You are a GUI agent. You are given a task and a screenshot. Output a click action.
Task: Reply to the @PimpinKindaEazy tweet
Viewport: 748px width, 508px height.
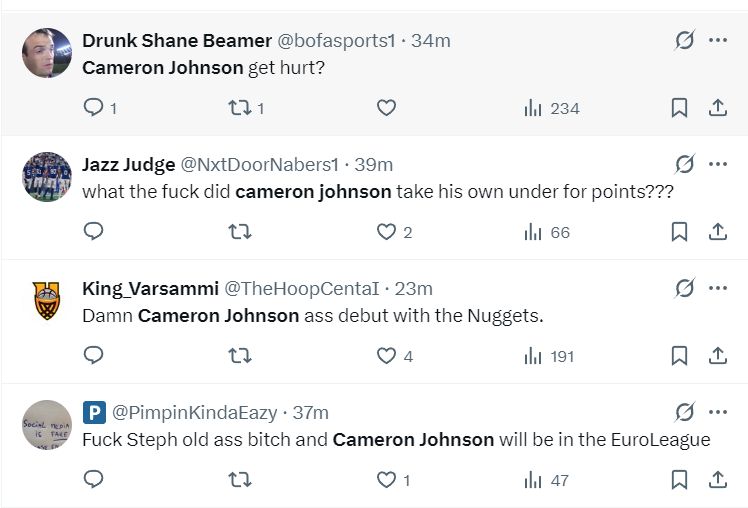pos(93,480)
